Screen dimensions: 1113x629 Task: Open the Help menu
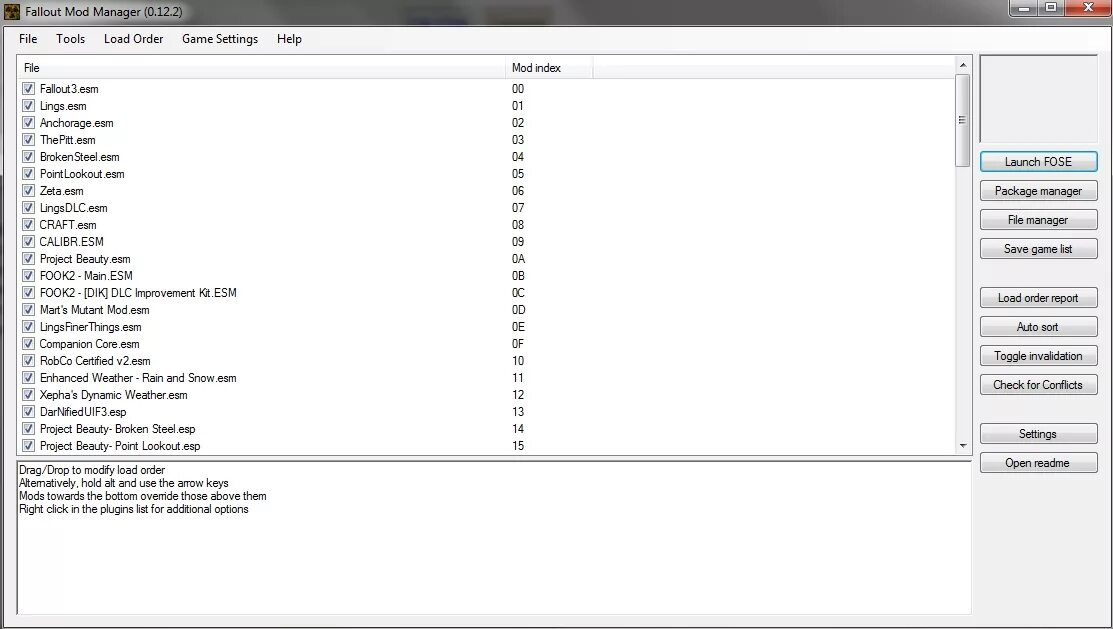(x=289, y=39)
